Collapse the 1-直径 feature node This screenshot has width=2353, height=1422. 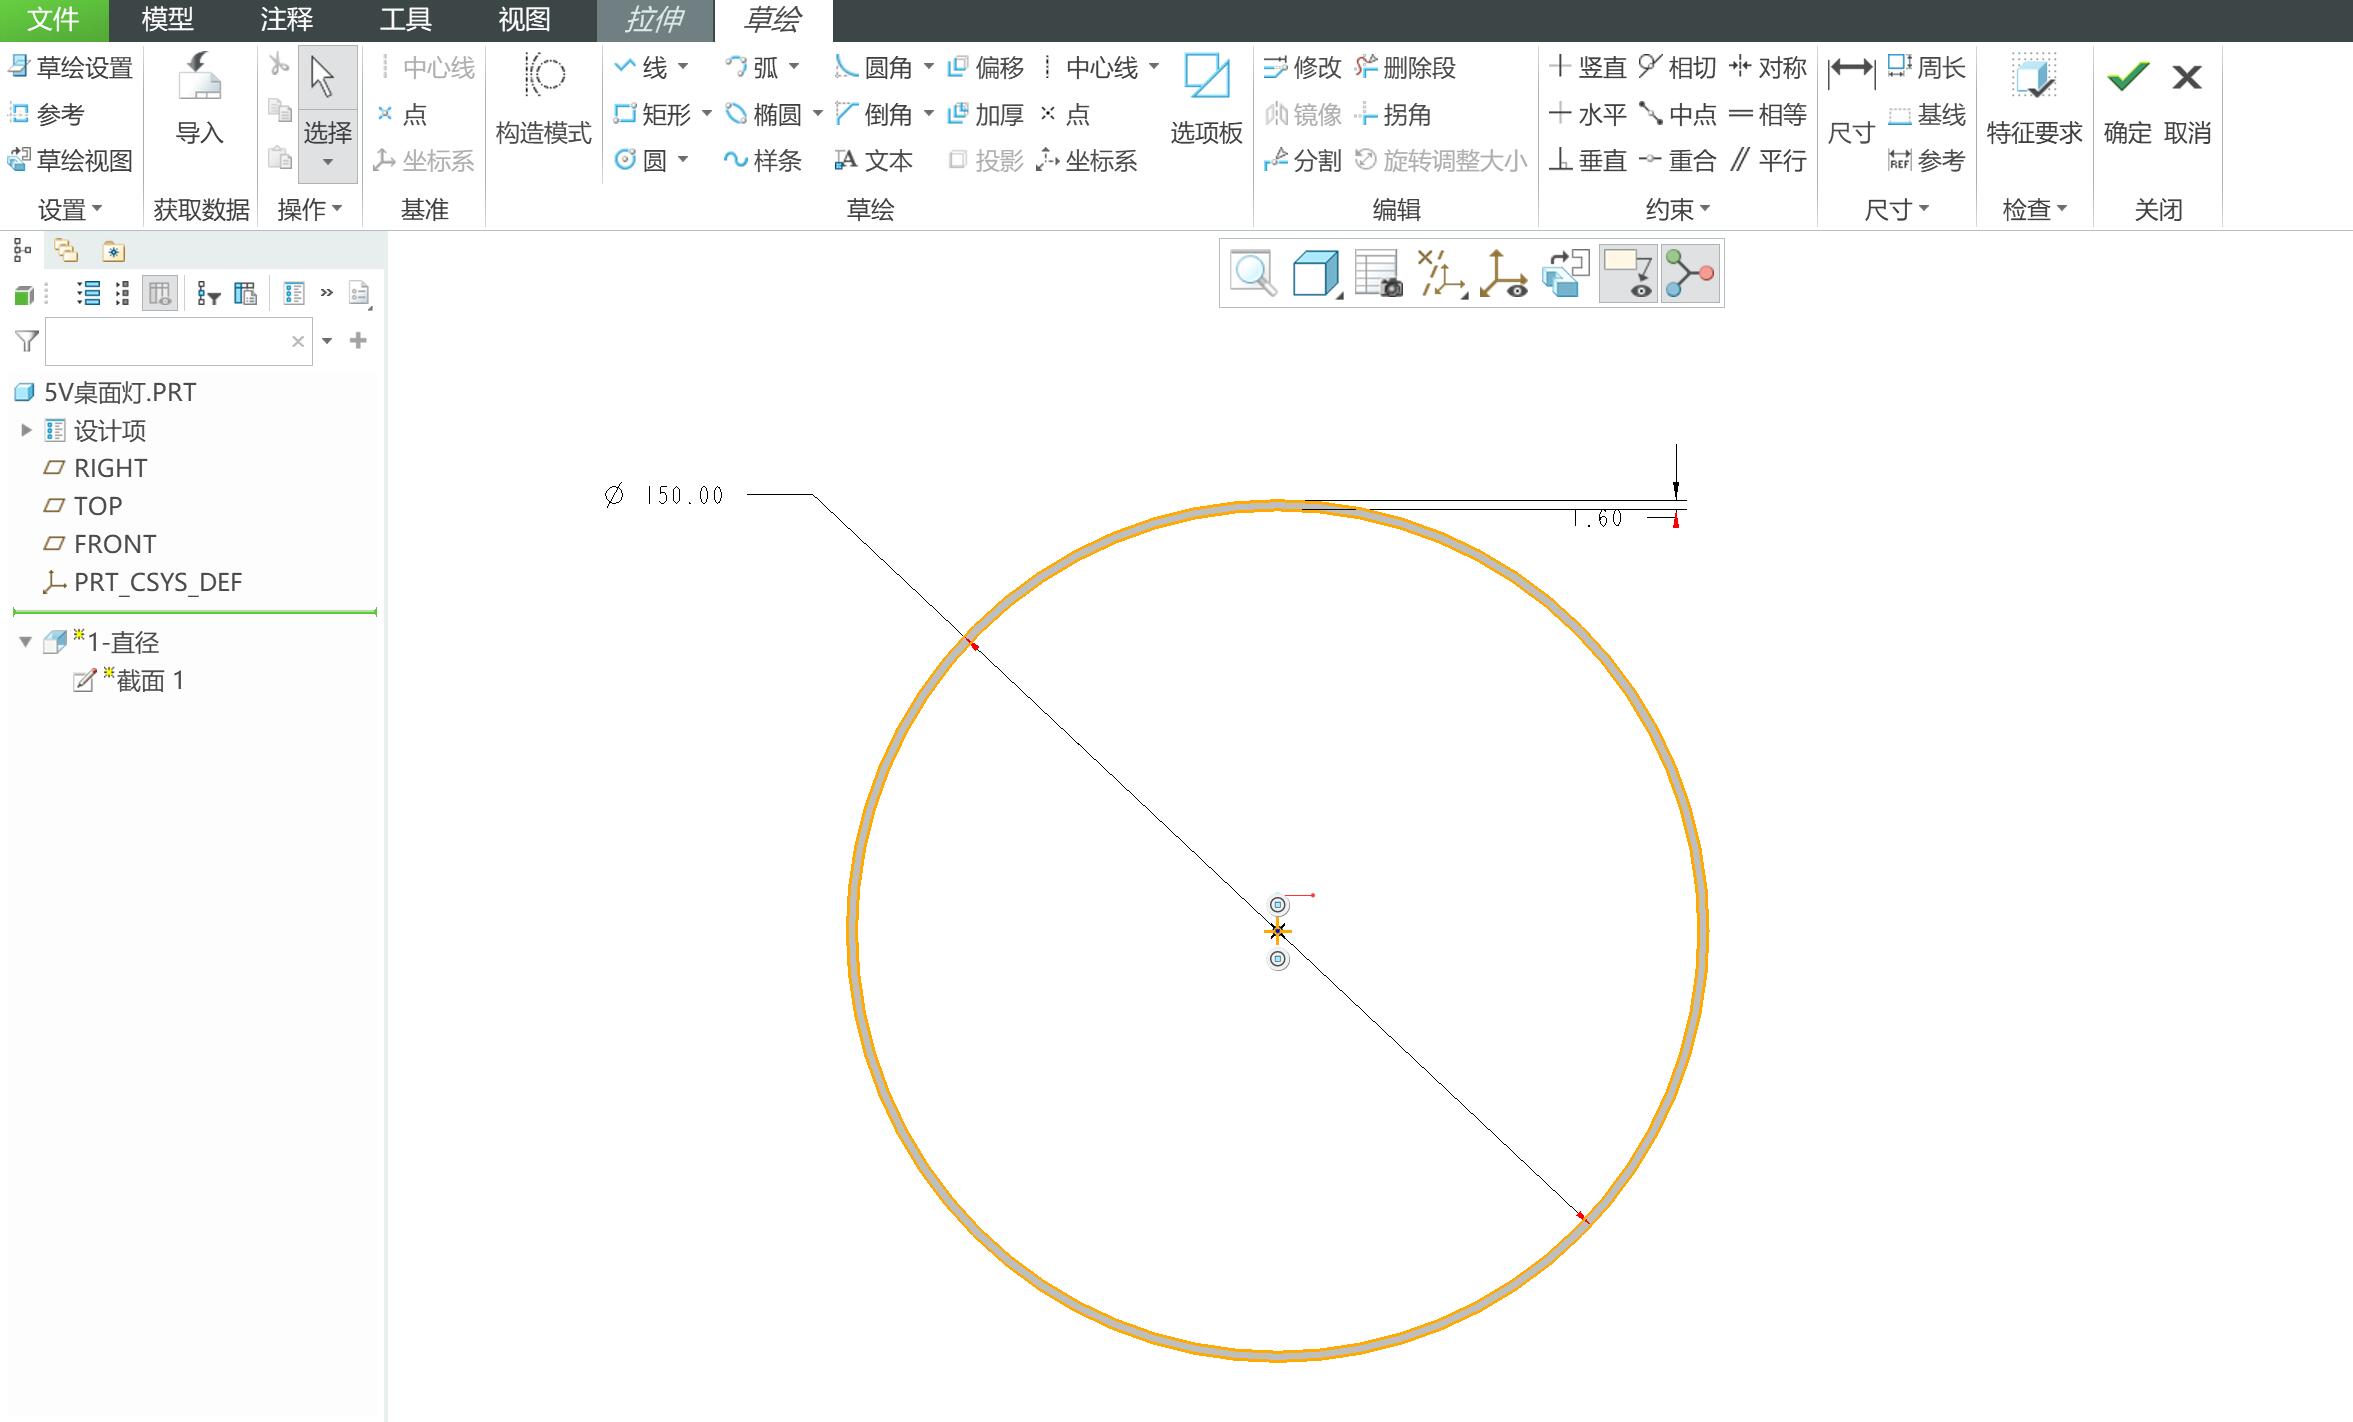[27, 642]
